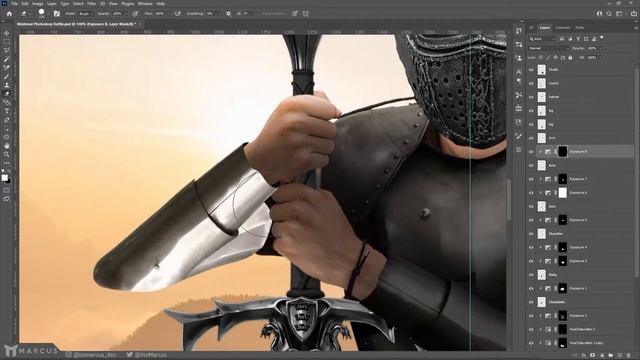
Task: Toggle Quick Mask mode icon in toolbox
Action: [x=7, y=190]
